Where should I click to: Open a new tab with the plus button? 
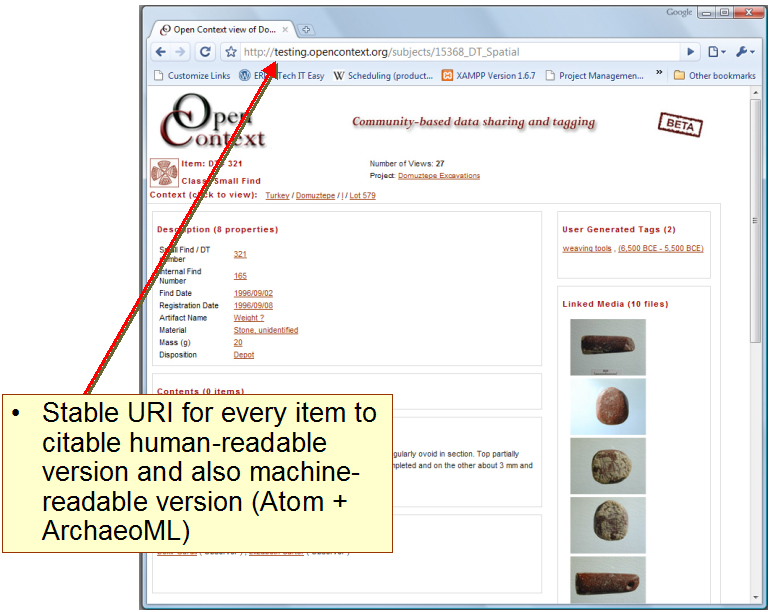(306, 30)
